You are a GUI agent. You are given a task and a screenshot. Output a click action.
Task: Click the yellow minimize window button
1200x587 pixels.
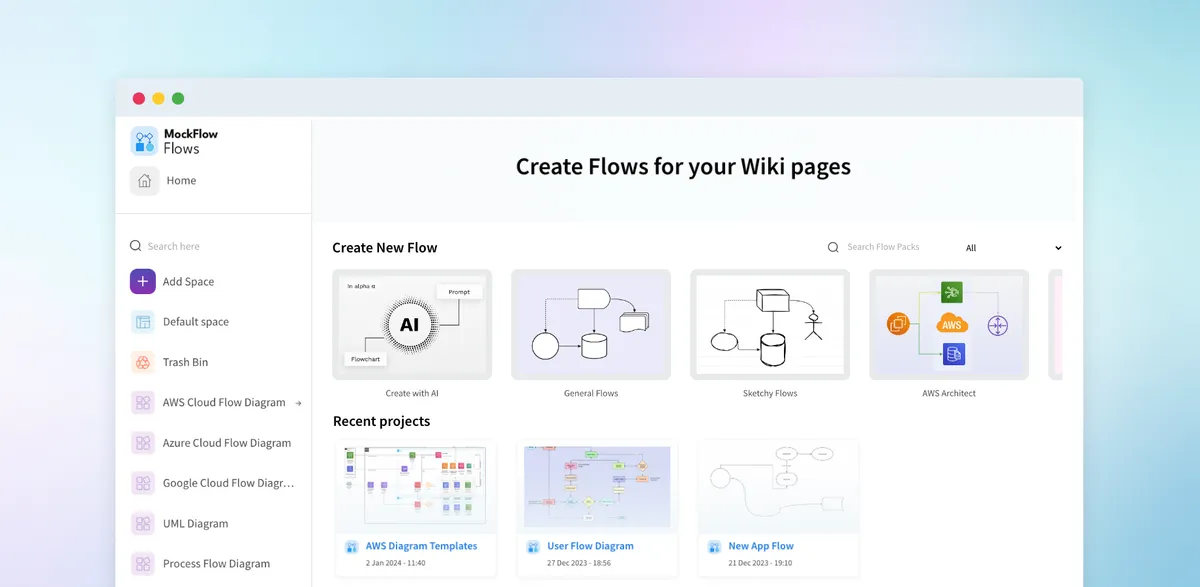coord(158,98)
